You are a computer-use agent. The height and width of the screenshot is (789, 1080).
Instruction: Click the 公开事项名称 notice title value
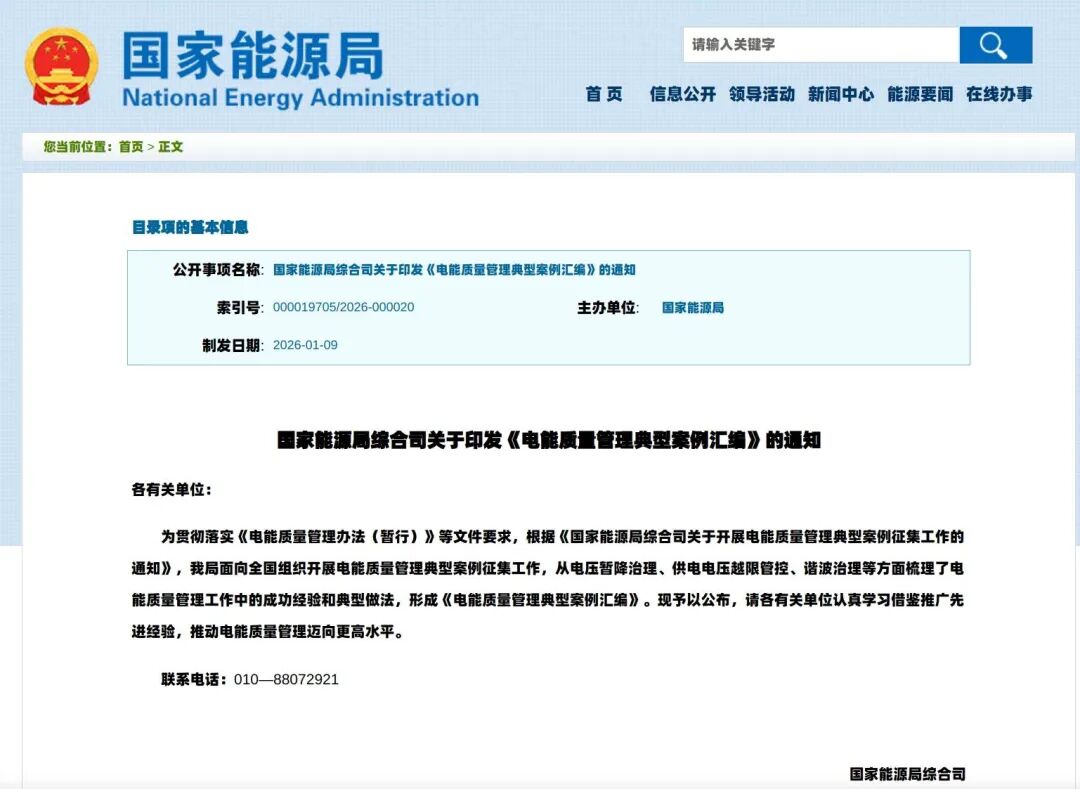(x=454, y=270)
